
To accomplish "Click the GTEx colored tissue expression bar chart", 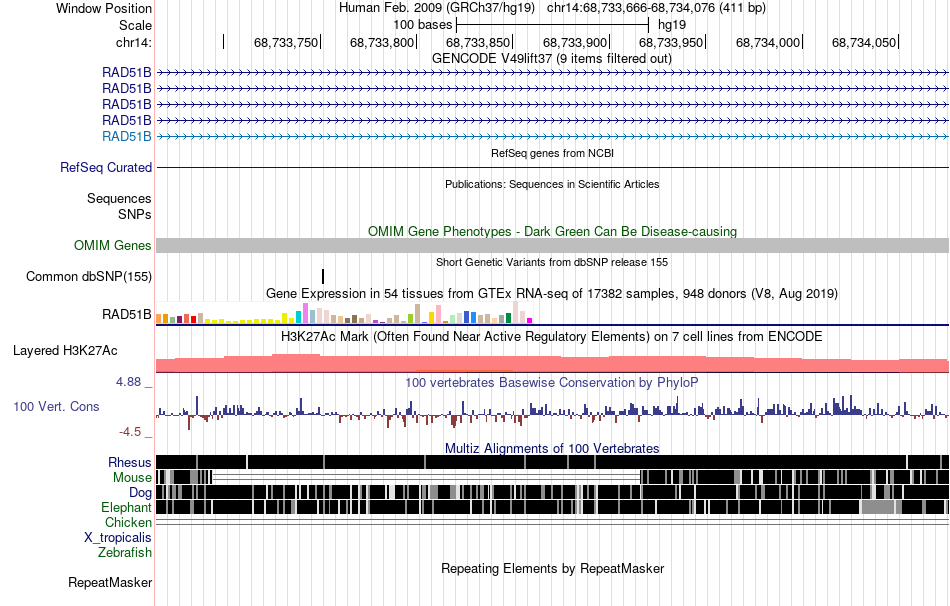I will (x=344, y=313).
